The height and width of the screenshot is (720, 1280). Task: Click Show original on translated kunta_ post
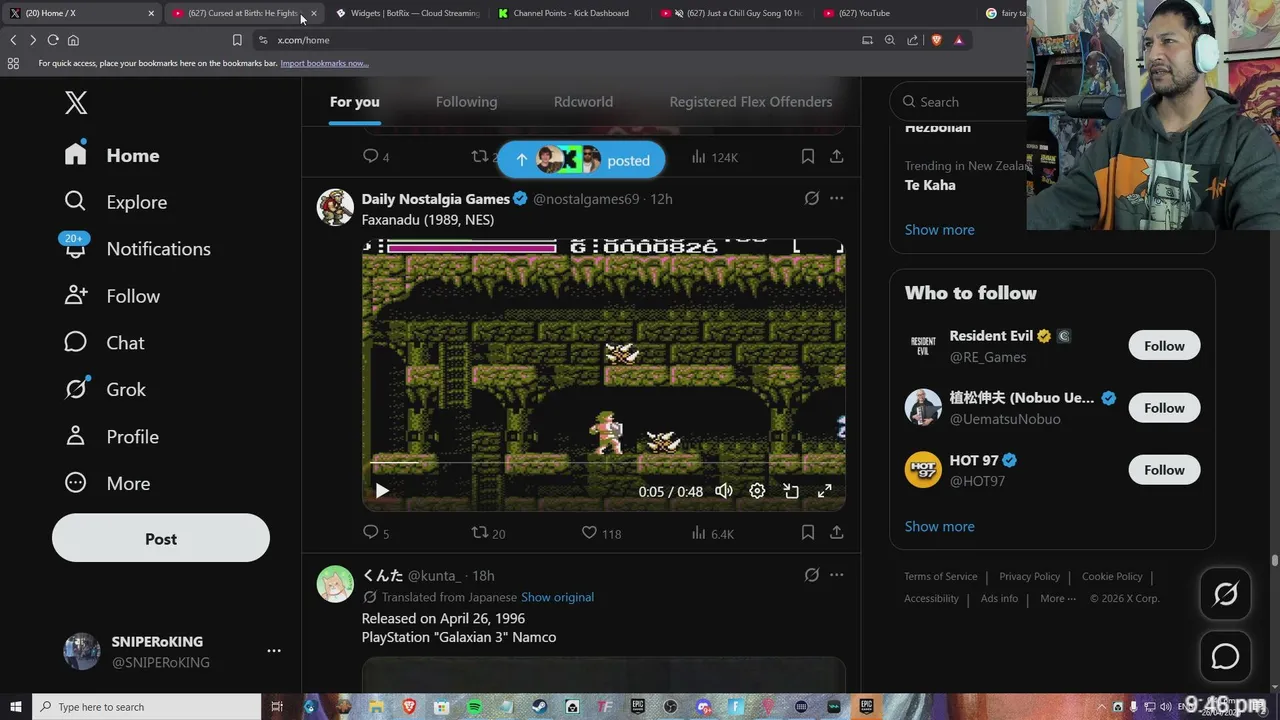557,597
